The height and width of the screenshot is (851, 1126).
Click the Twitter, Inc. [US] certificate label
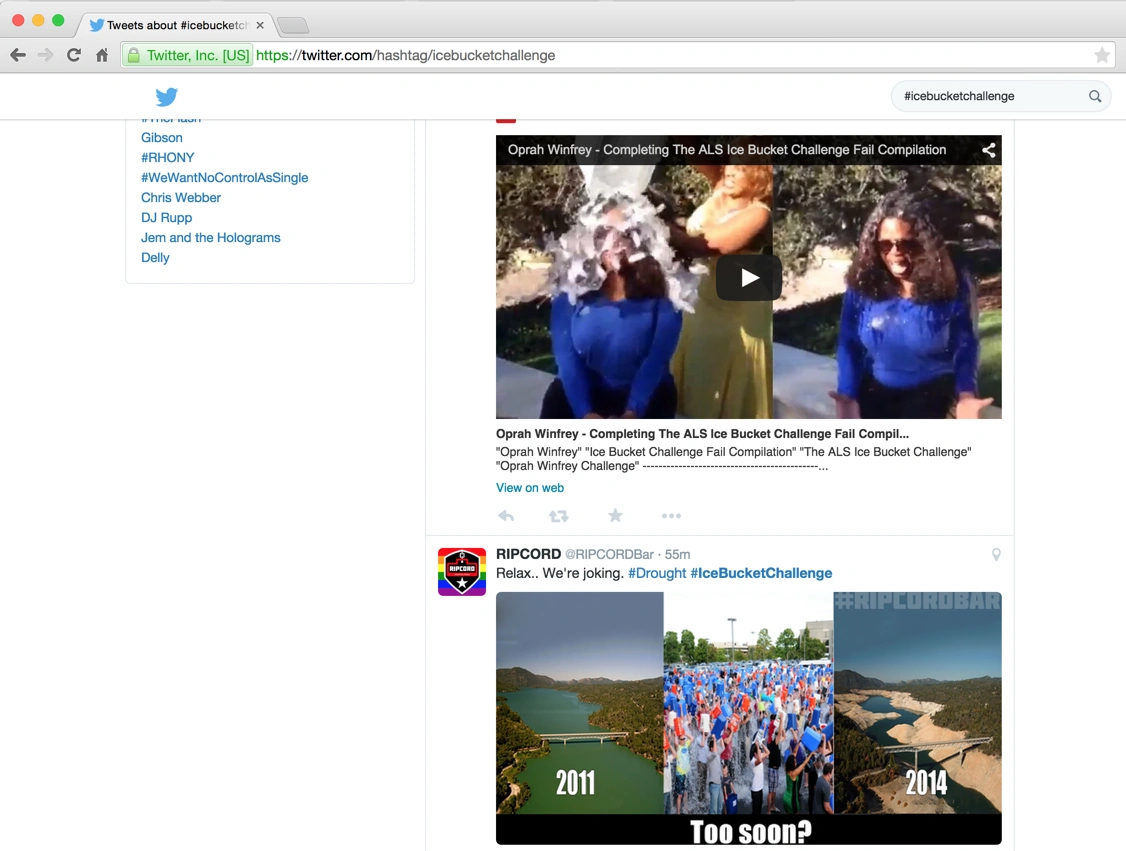(198, 55)
